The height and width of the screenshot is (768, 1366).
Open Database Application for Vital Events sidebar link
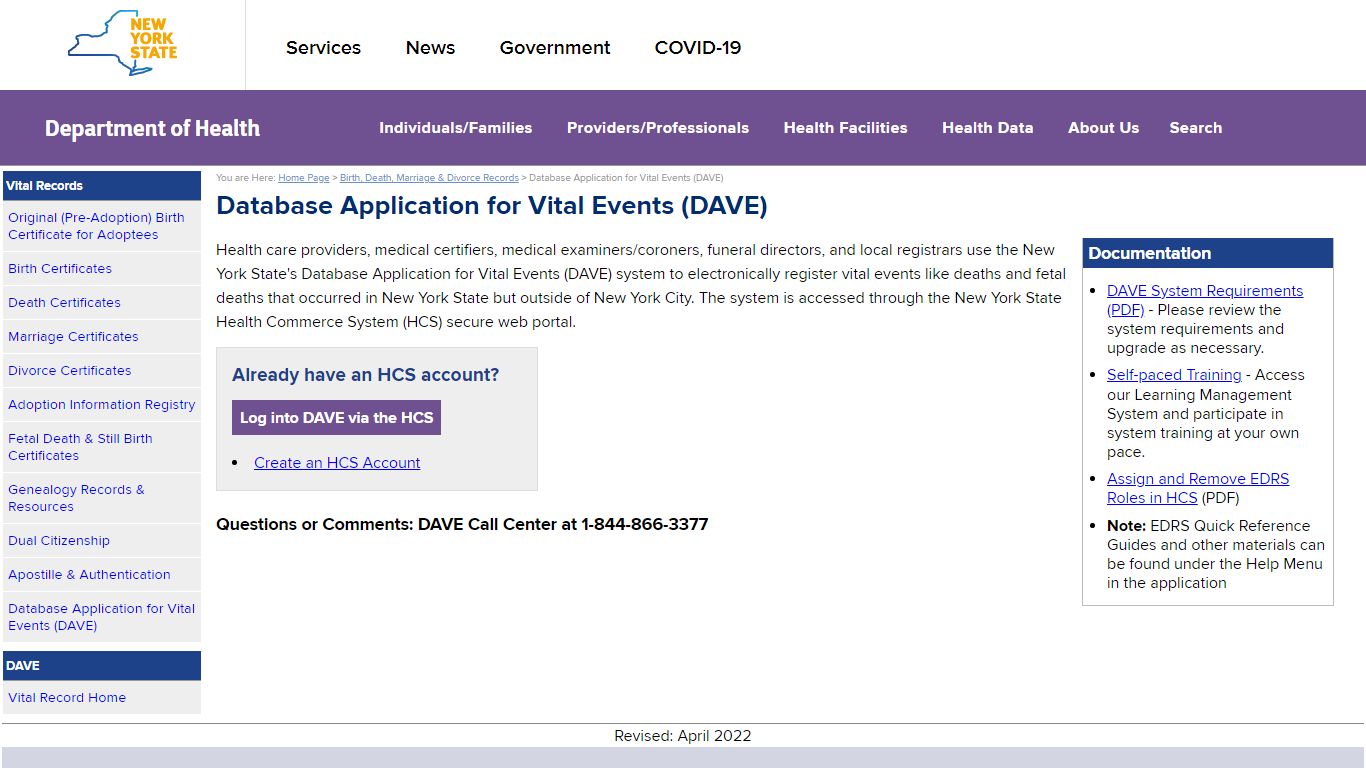(x=101, y=617)
